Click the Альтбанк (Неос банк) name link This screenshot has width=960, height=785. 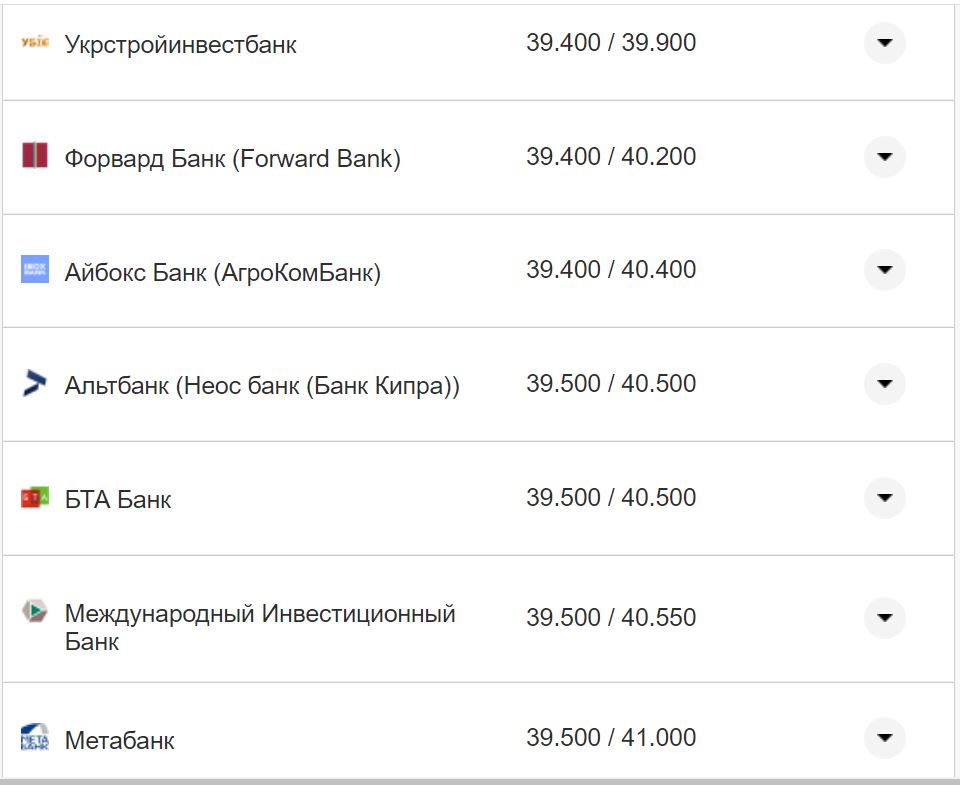(260, 383)
